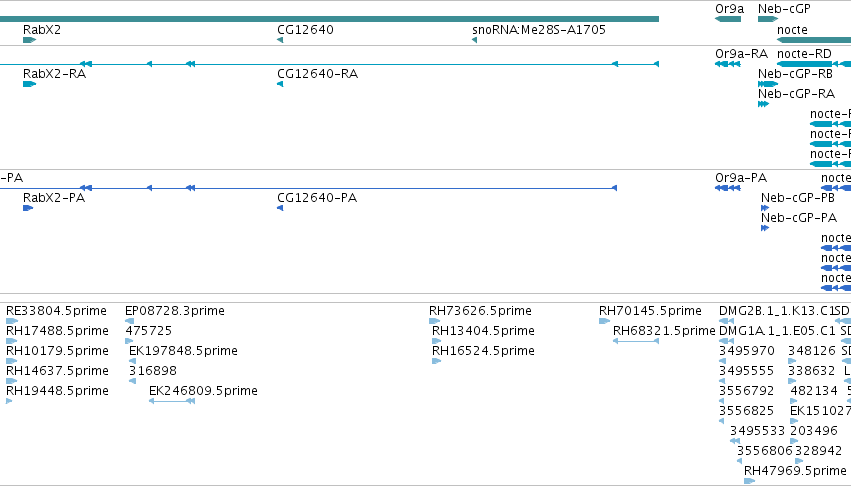Click the long teal gene span bar
The width and height of the screenshot is (851, 486).
click(x=329, y=19)
